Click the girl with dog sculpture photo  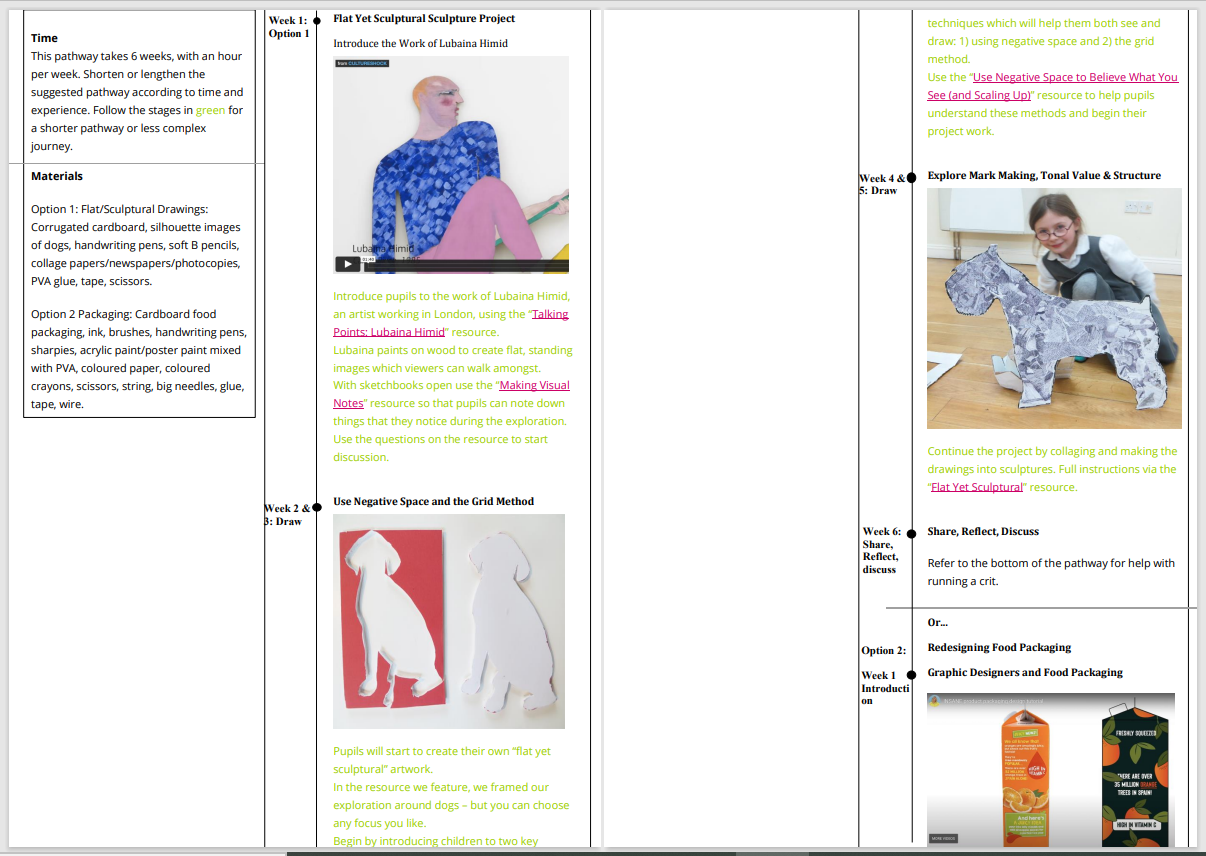pyautogui.click(x=1053, y=308)
